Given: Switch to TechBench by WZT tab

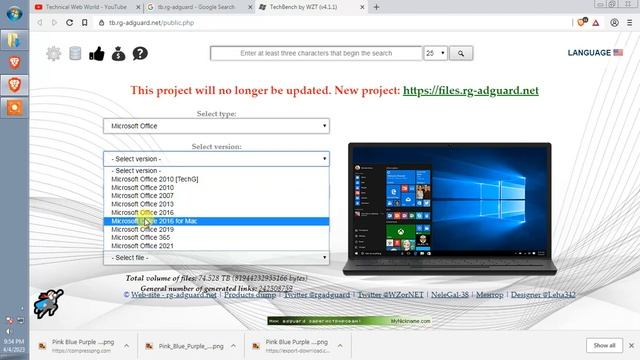Looking at the screenshot, I should 303,7.
